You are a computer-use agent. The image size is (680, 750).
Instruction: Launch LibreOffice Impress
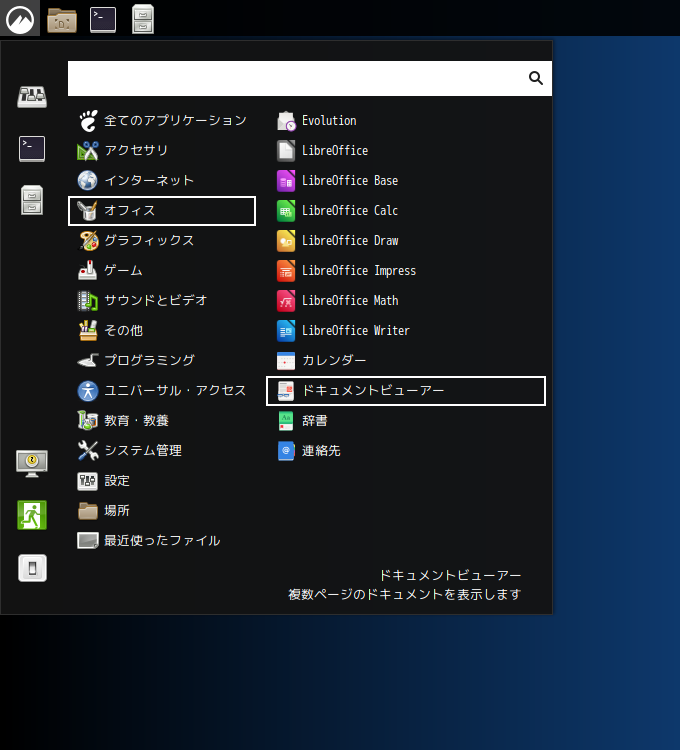click(406, 271)
